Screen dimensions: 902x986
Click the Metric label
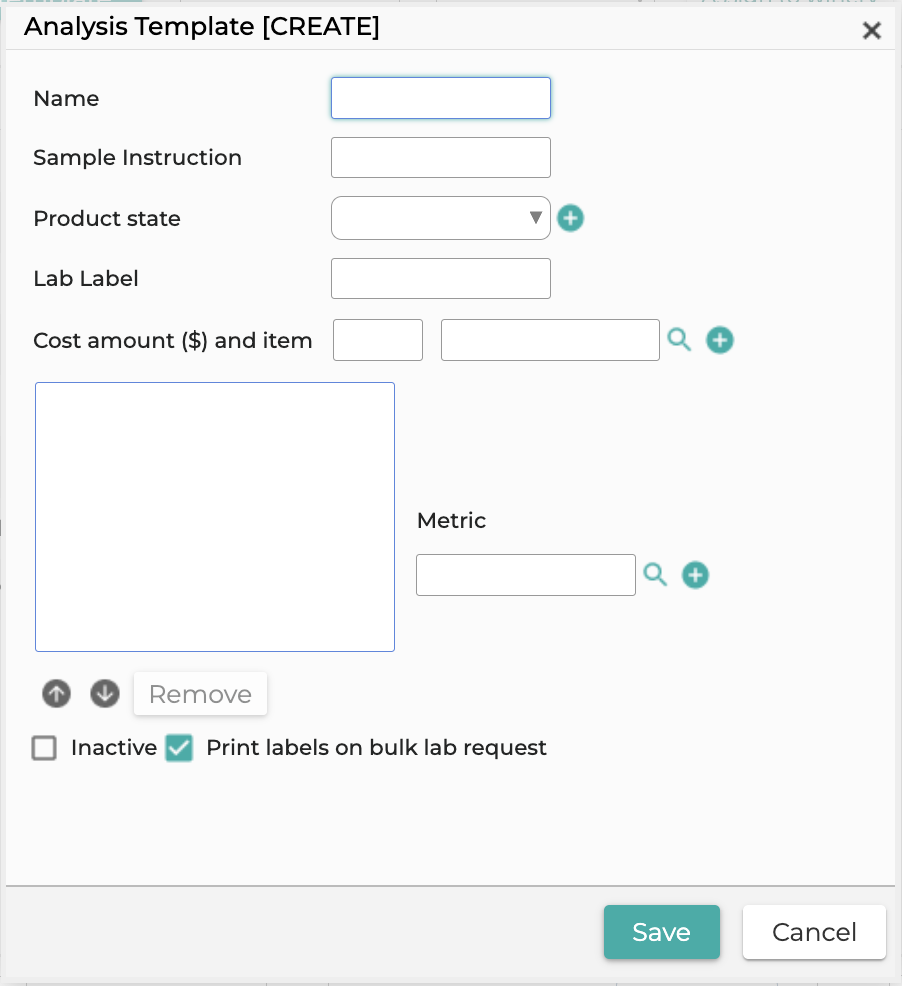(x=451, y=521)
